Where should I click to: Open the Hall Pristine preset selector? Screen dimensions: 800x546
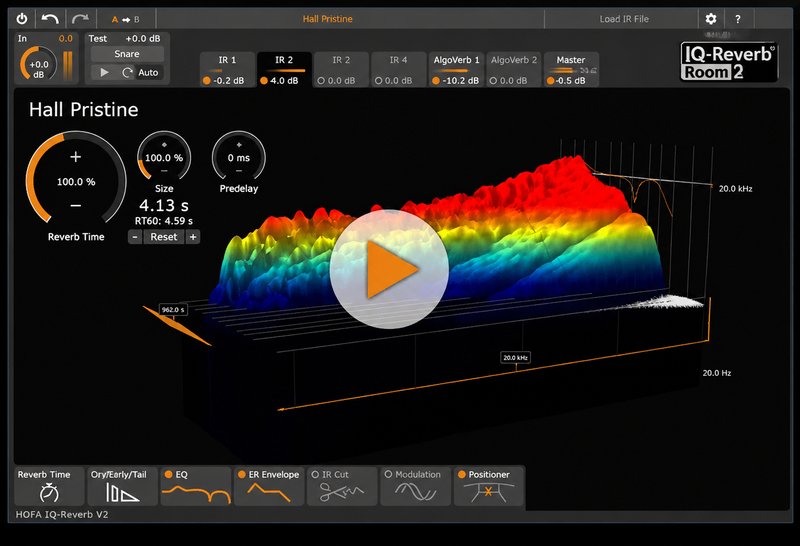[328, 19]
